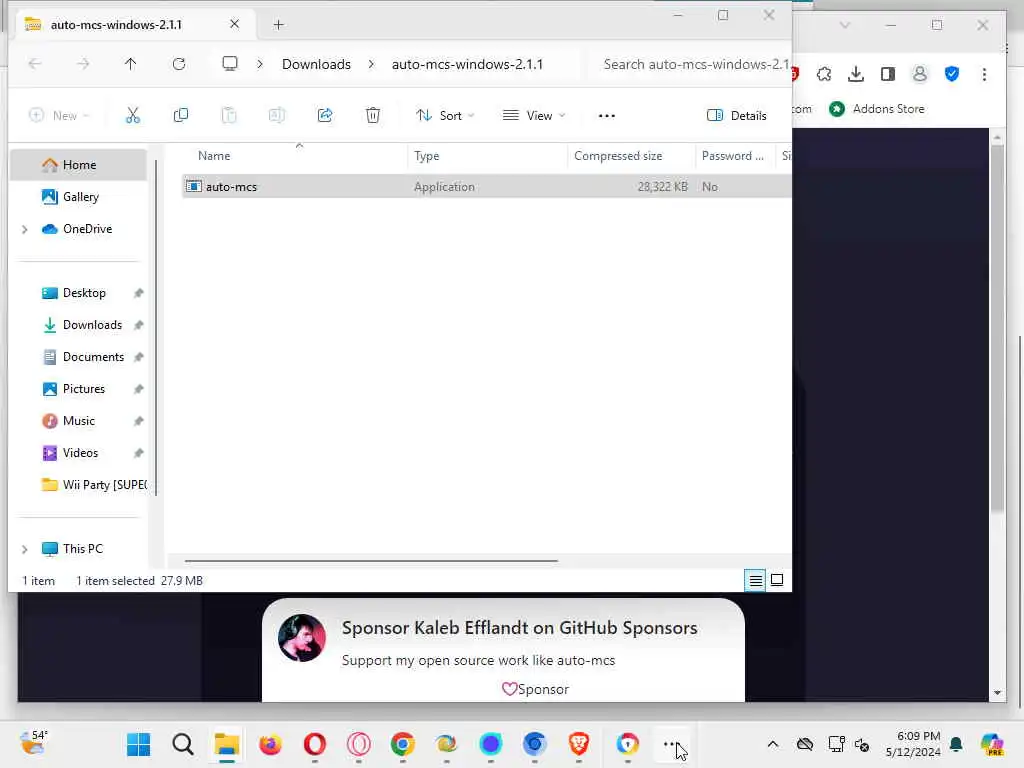Click the Application type cell
This screenshot has height=768, width=1024.
pyautogui.click(x=444, y=187)
